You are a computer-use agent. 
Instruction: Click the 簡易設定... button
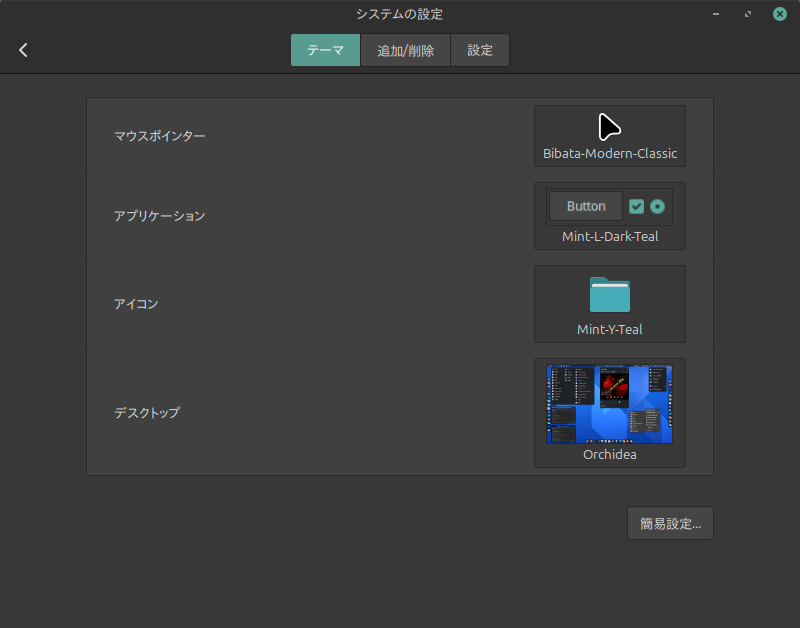[x=670, y=523]
